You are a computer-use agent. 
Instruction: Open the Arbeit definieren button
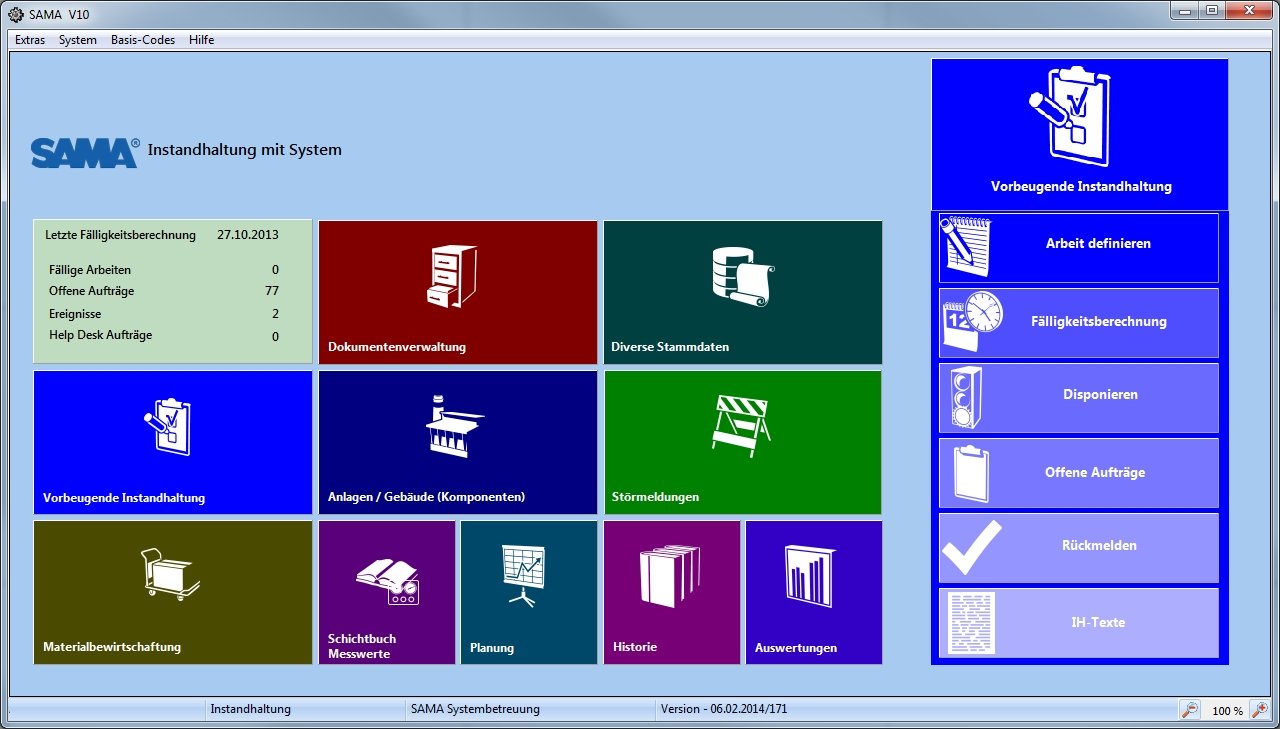click(1079, 248)
